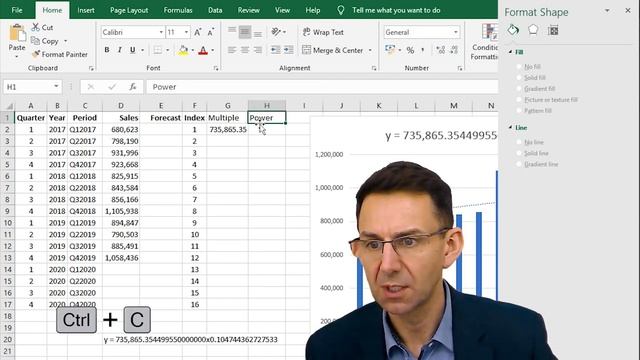640x360 pixels.
Task: Close the Format Shape pane
Action: coord(628,11)
